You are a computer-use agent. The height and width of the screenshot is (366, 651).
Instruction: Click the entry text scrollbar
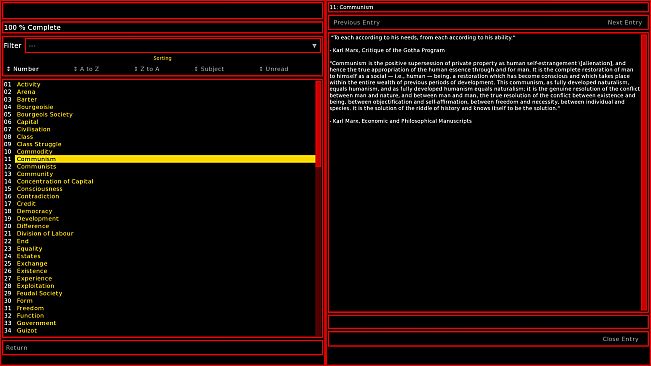click(644, 172)
